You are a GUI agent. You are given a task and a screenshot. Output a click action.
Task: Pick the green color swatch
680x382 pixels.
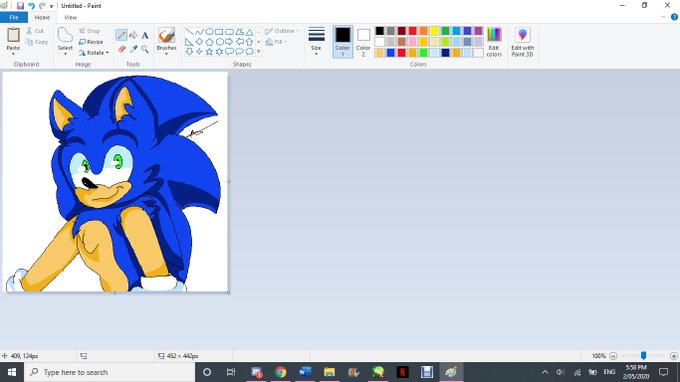[x=445, y=31]
